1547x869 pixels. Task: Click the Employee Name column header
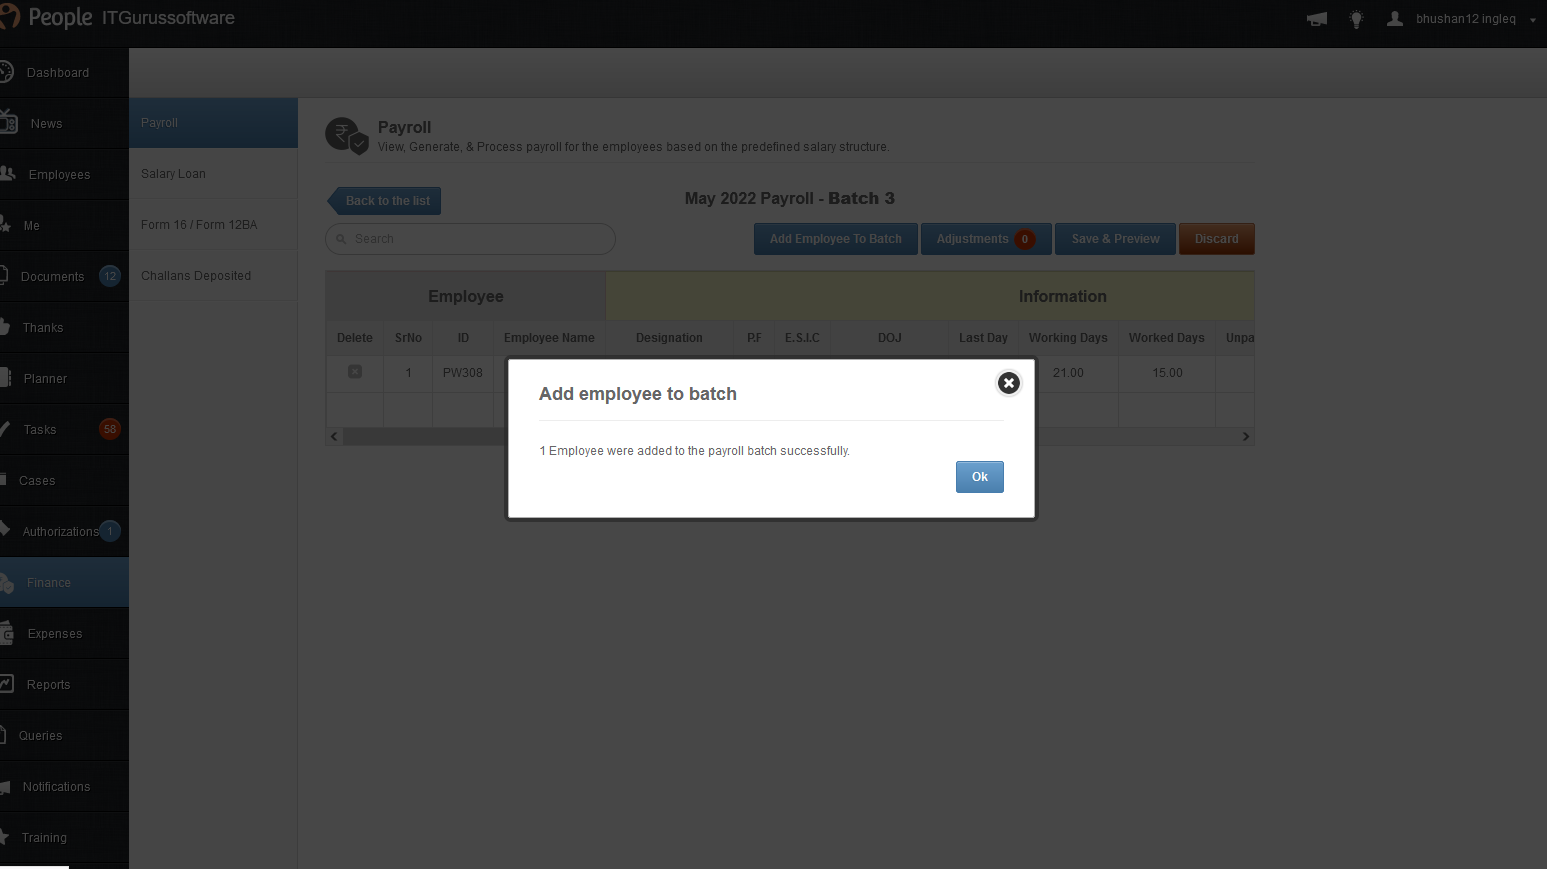(549, 338)
